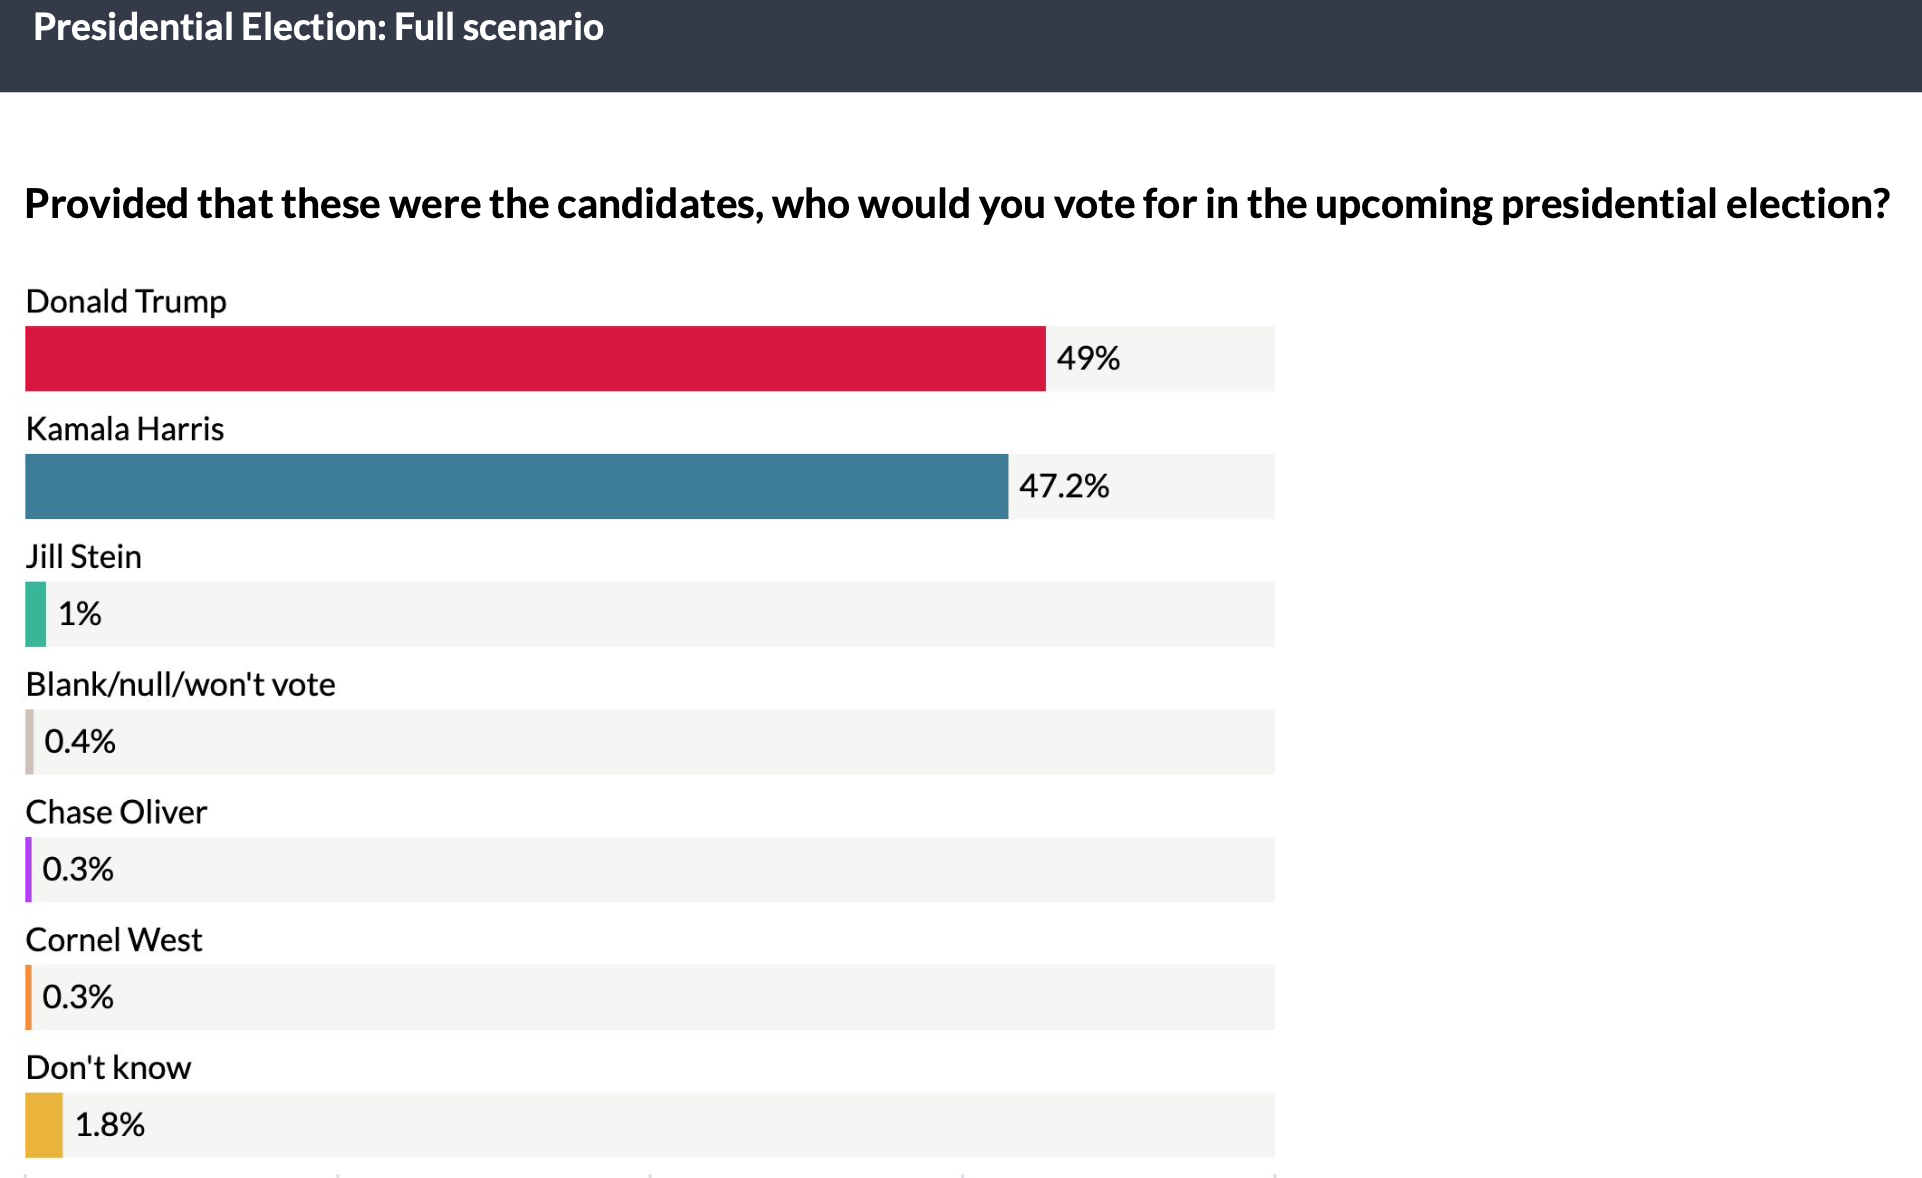Viewport: 1922px width, 1178px height.
Task: Select the 47.2% value label
Action: [1064, 486]
